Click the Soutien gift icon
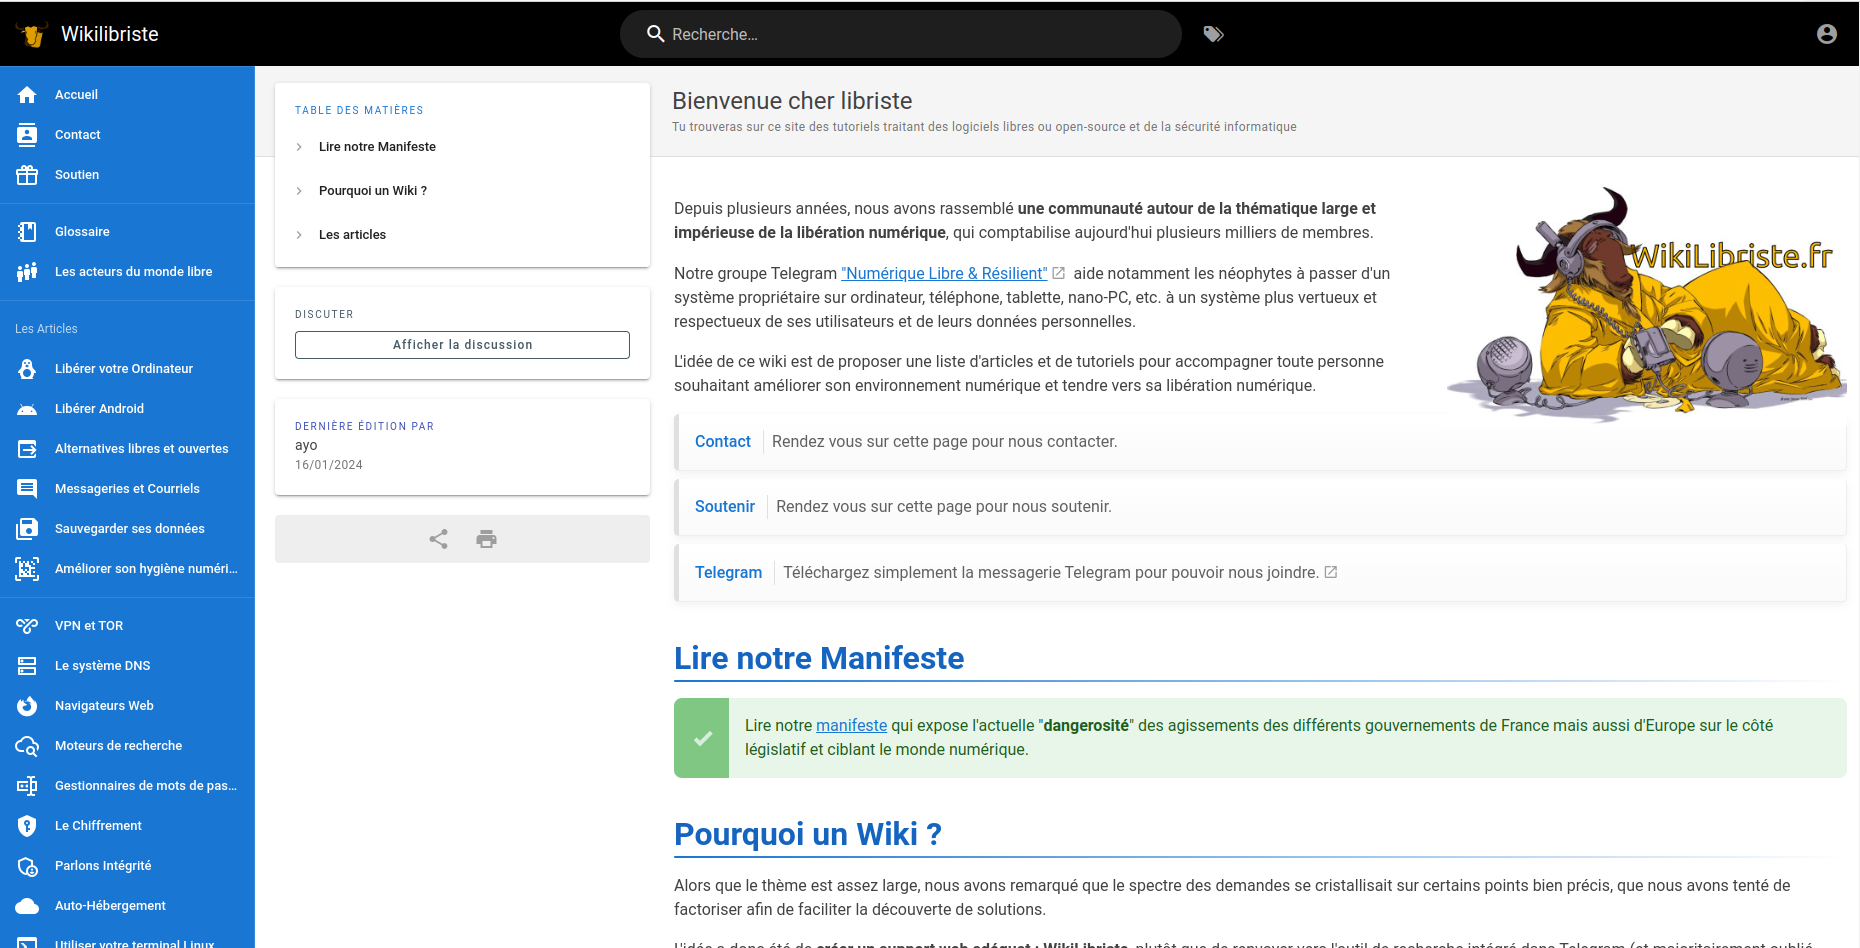1860x948 pixels. (27, 175)
